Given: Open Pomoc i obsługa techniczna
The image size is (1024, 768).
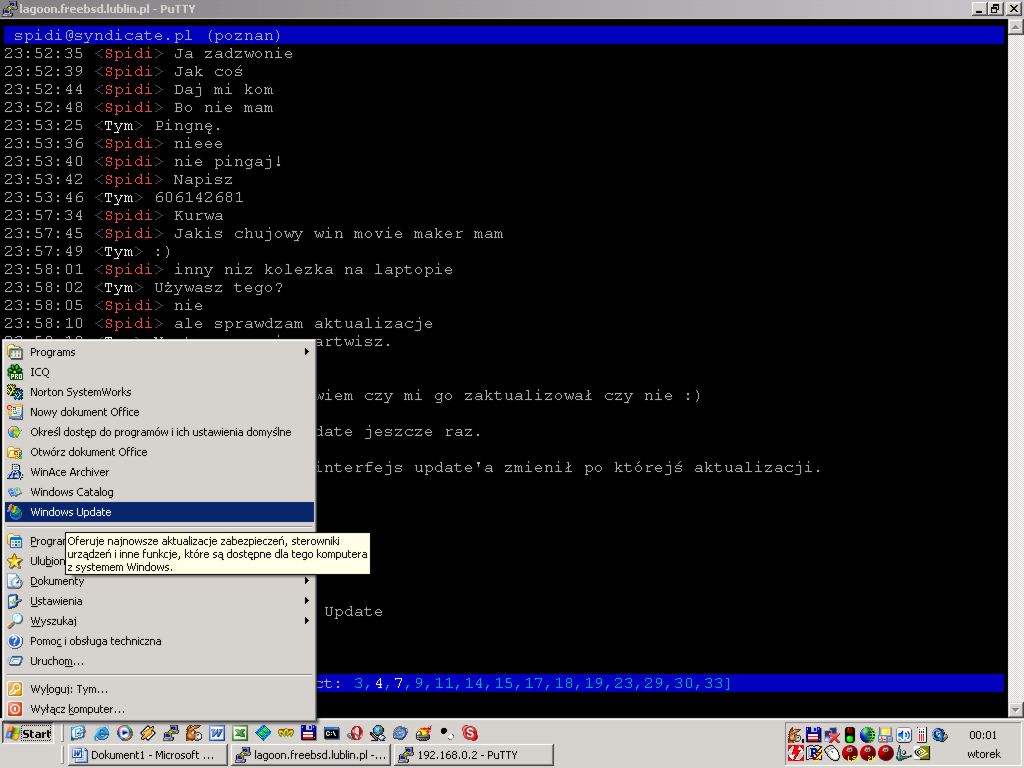Looking at the screenshot, I should [159, 641].
